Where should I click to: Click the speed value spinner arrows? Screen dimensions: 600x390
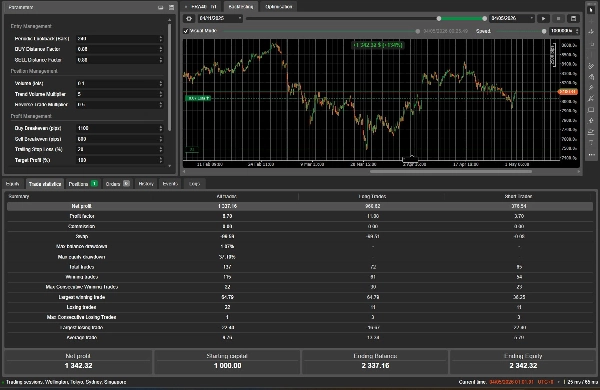click(x=577, y=31)
